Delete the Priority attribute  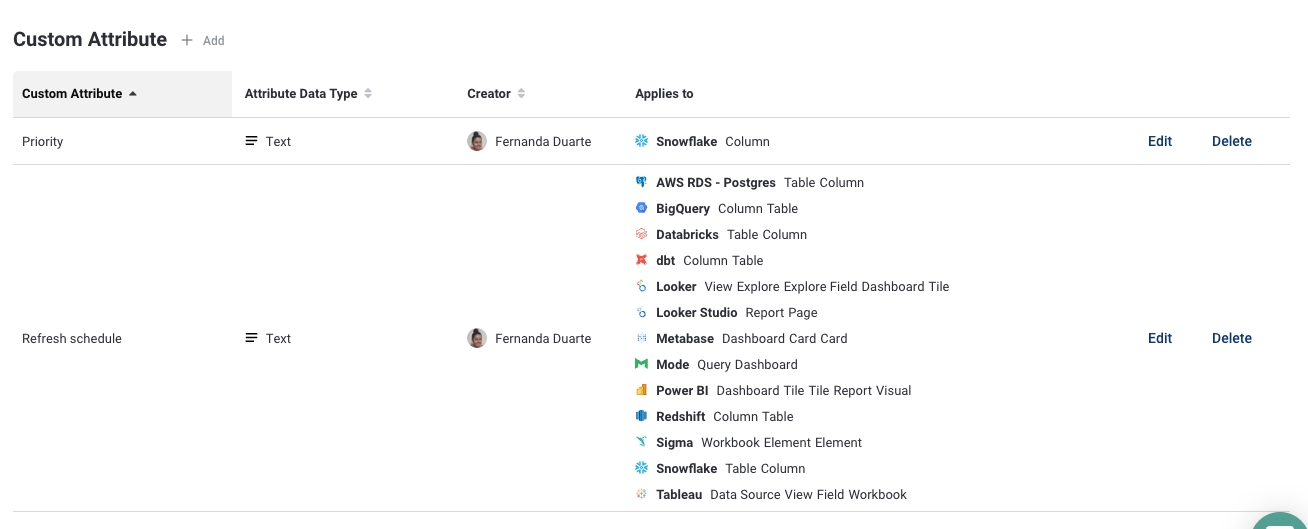click(x=1231, y=141)
